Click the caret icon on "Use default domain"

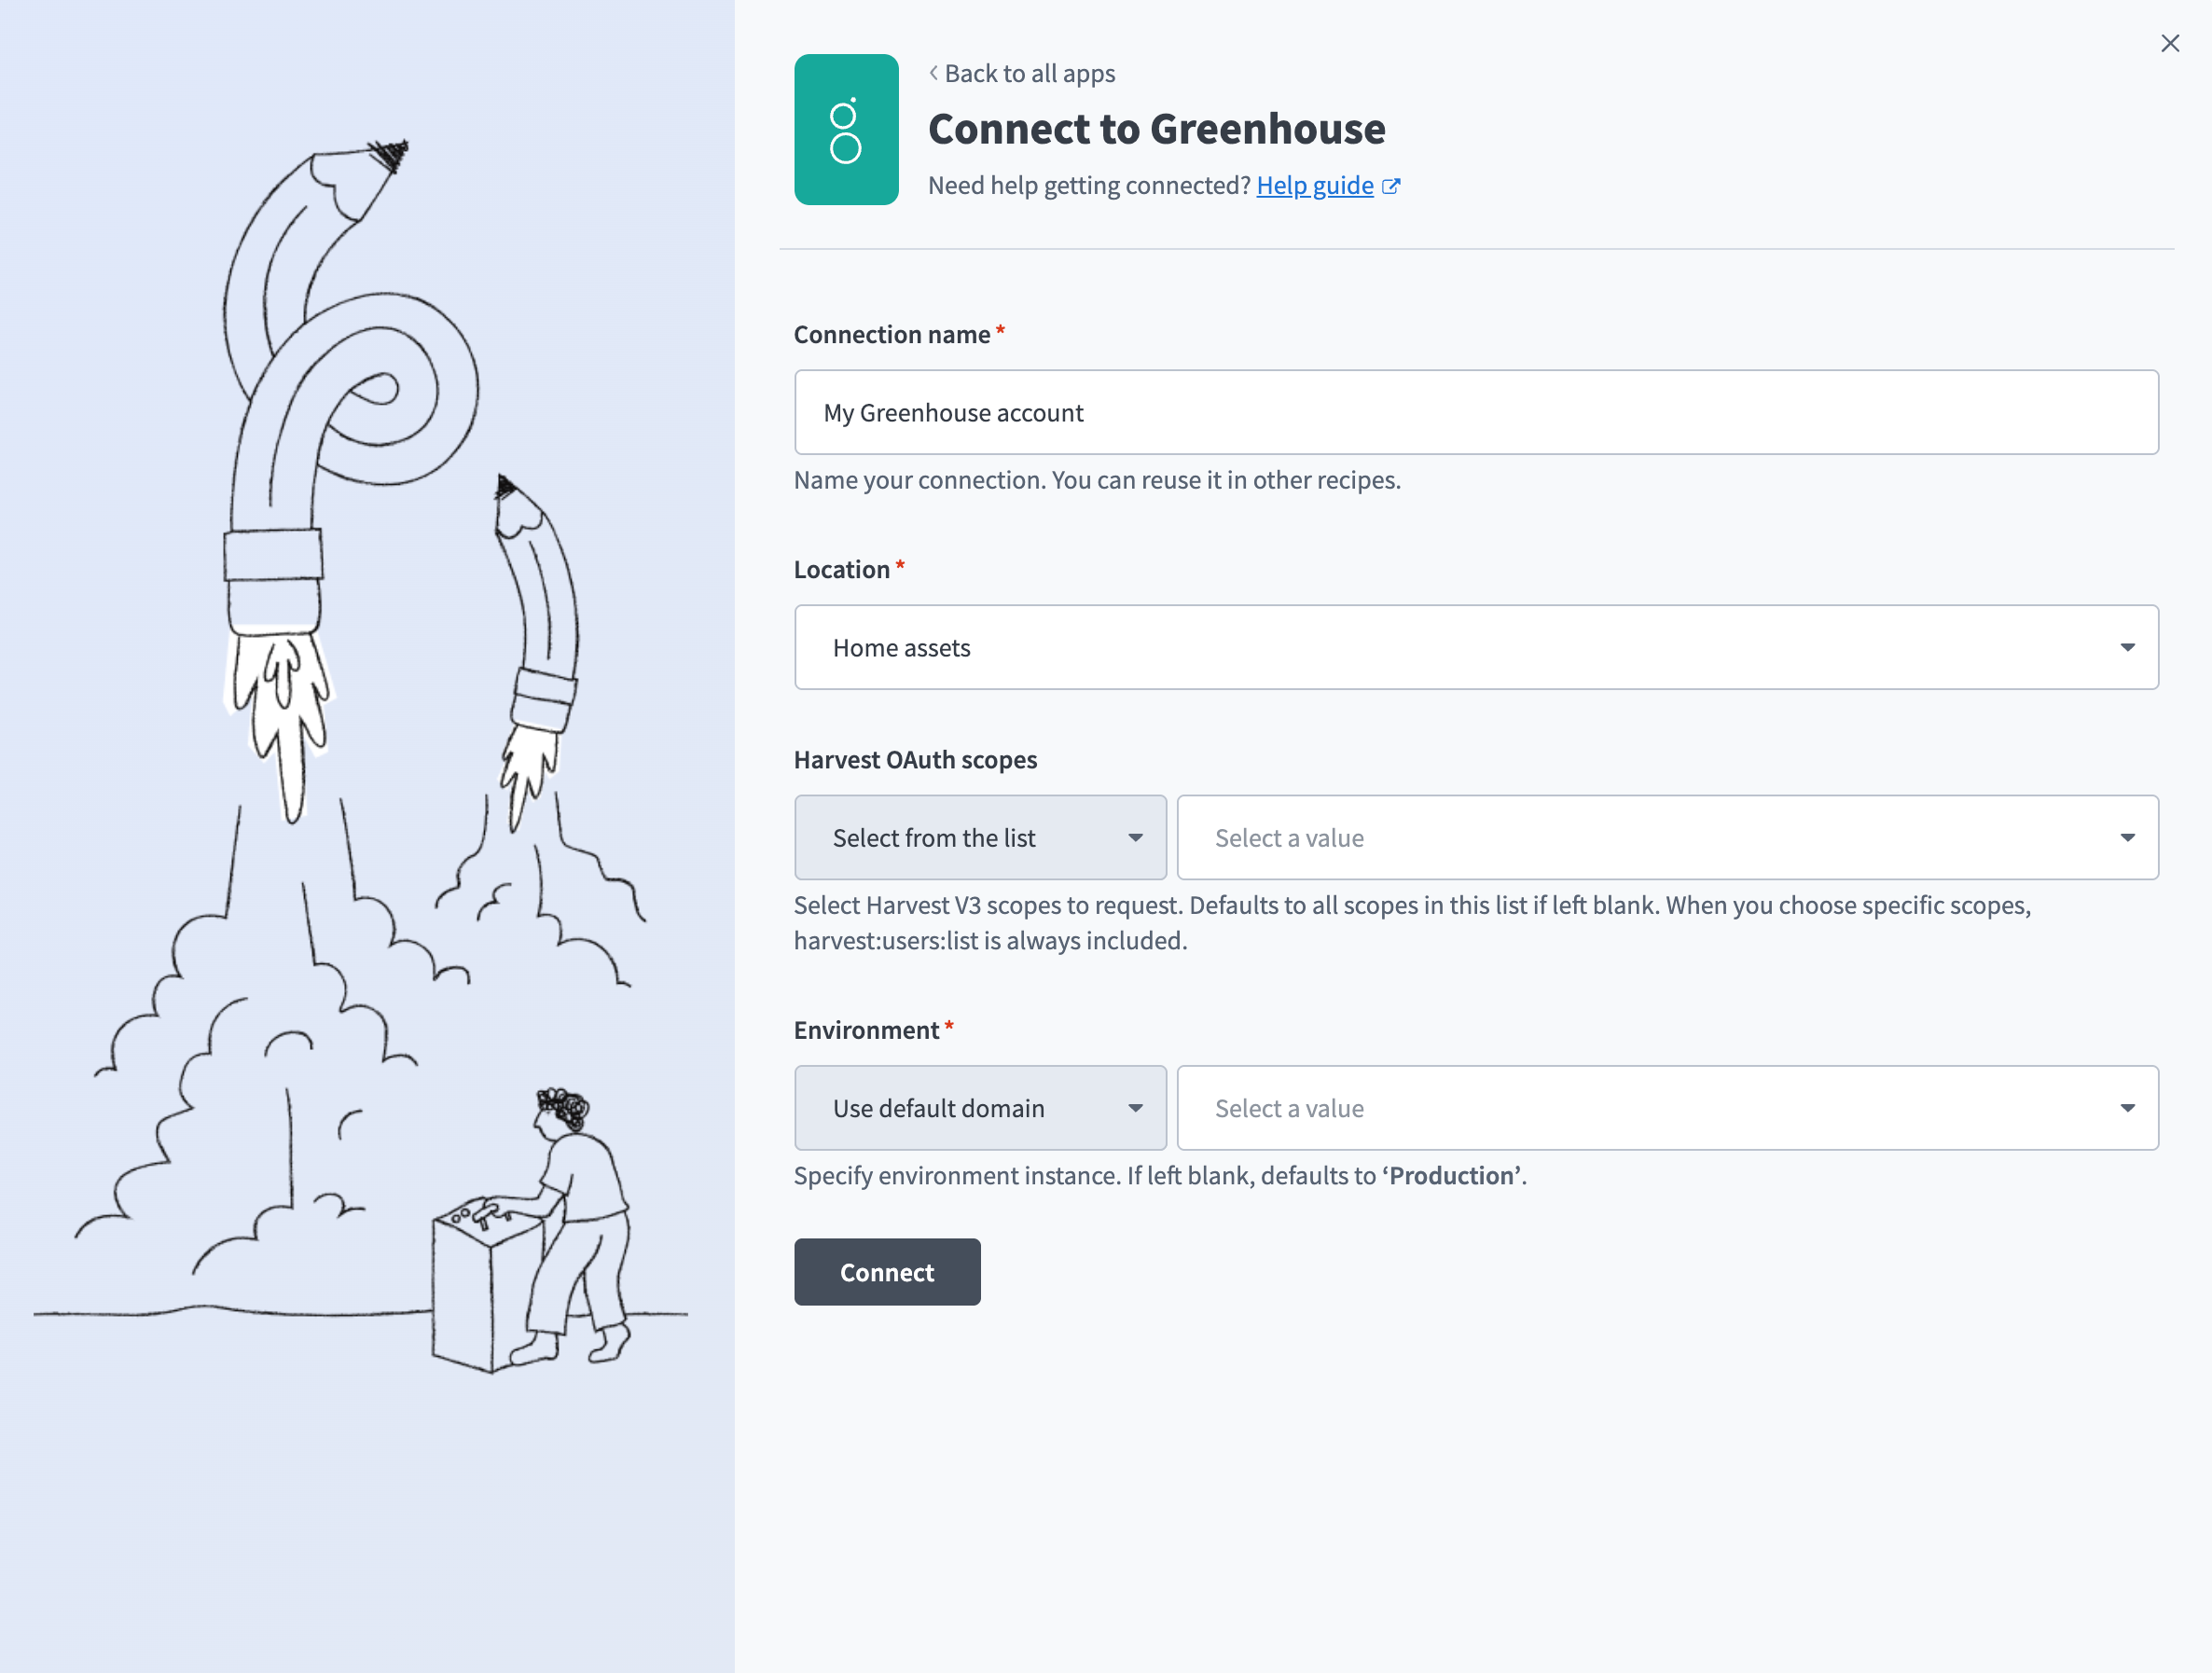[1136, 1108]
